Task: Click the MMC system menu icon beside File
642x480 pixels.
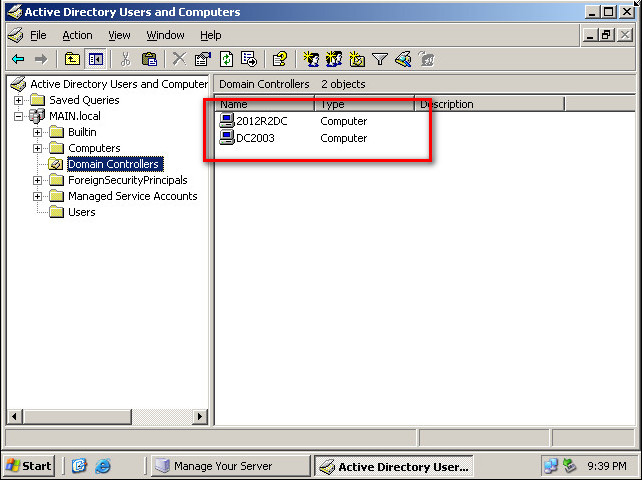Action: point(16,36)
